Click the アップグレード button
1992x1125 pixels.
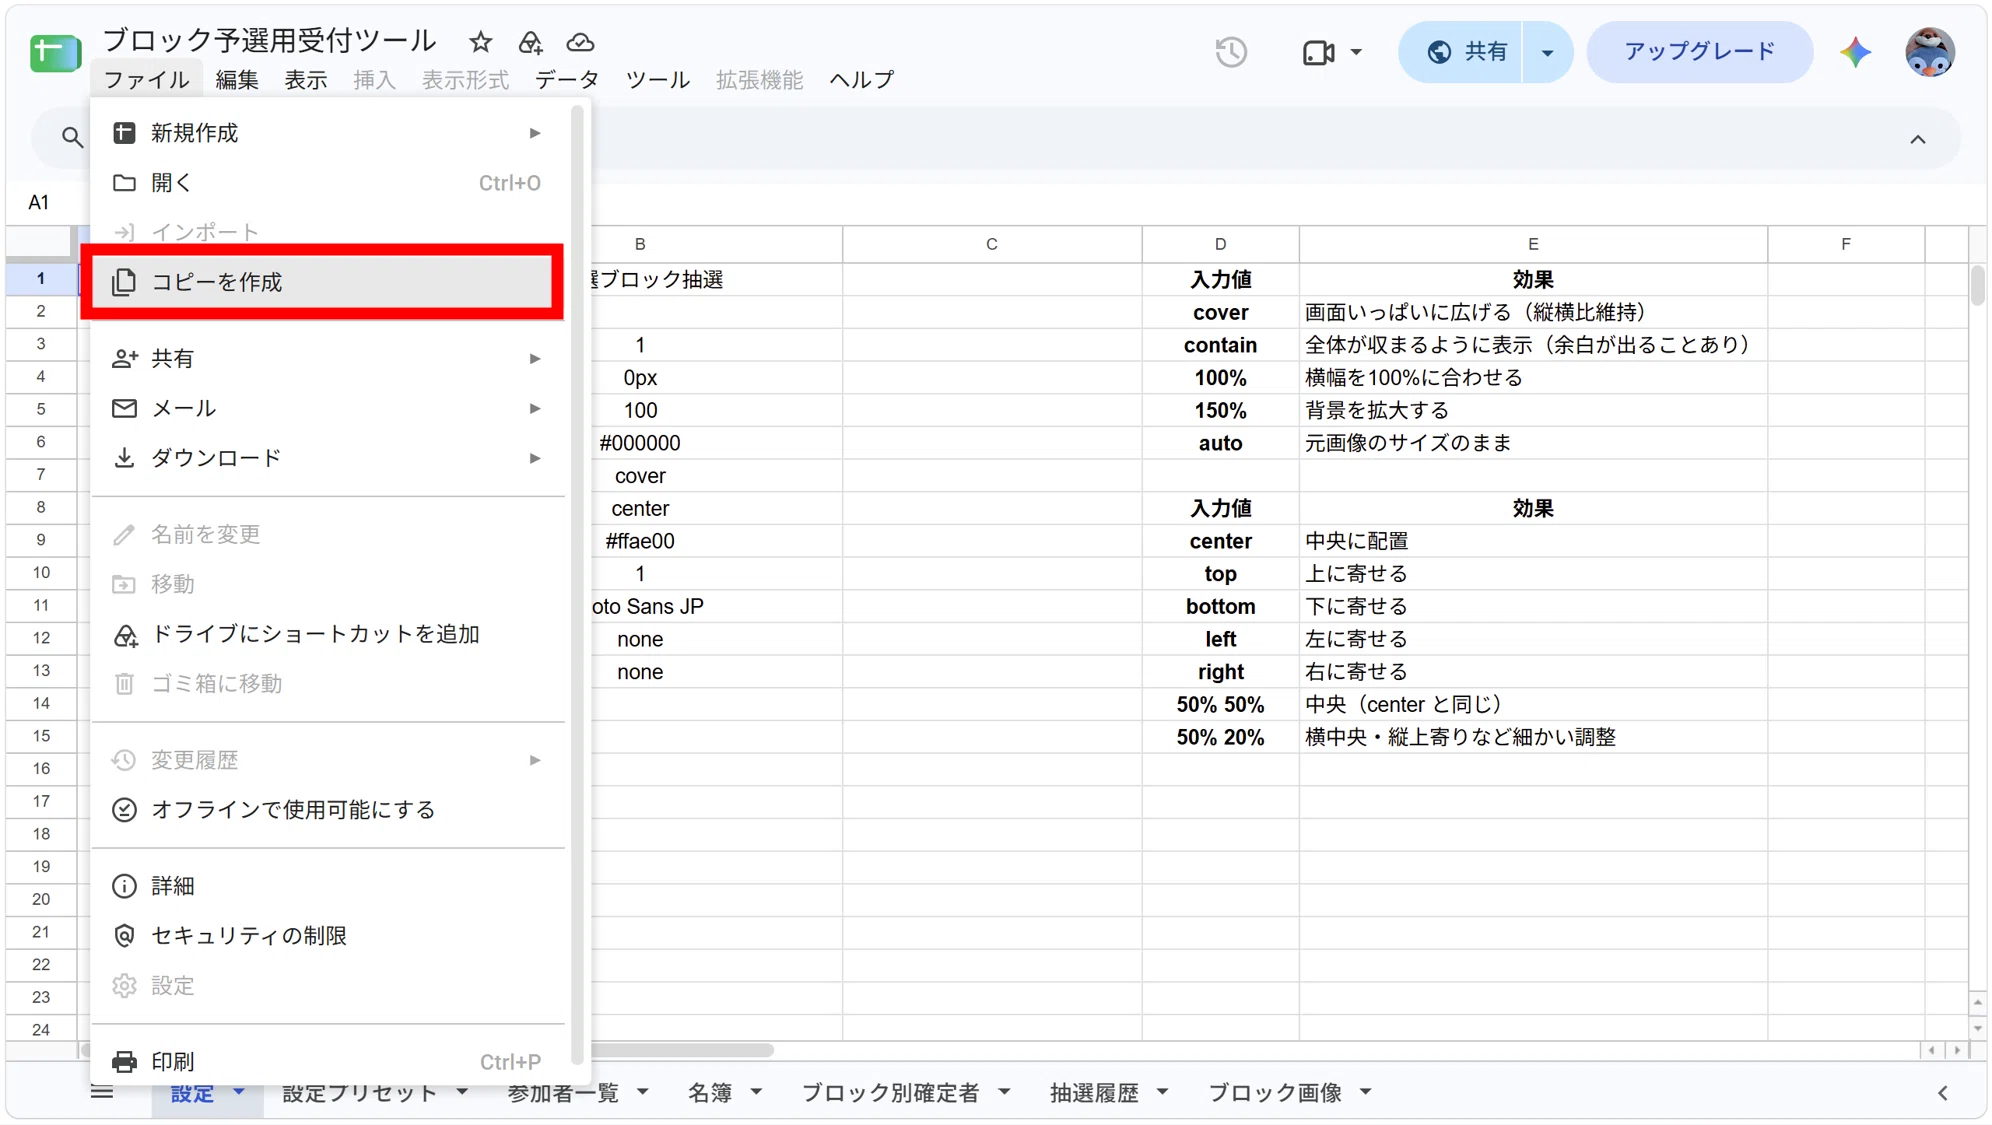1699,52
